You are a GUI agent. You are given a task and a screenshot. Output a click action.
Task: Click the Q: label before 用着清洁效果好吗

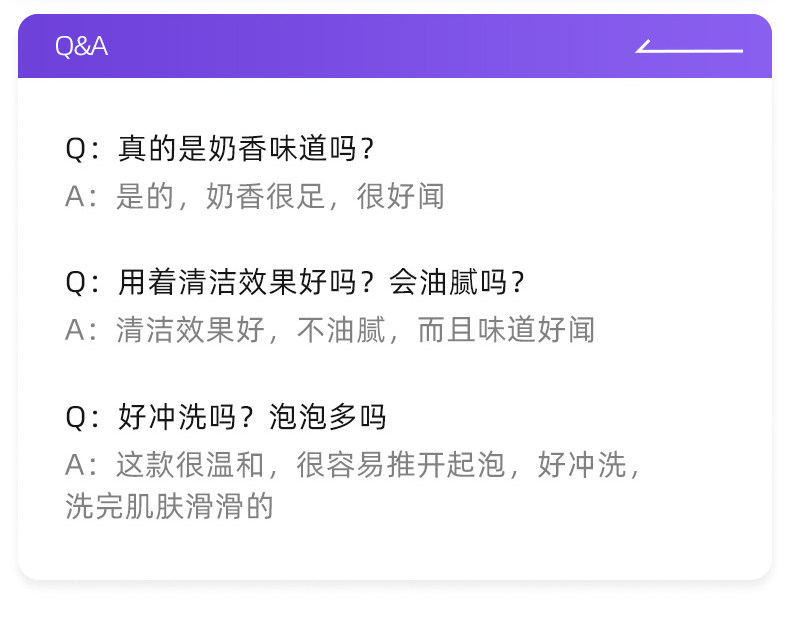82,283
